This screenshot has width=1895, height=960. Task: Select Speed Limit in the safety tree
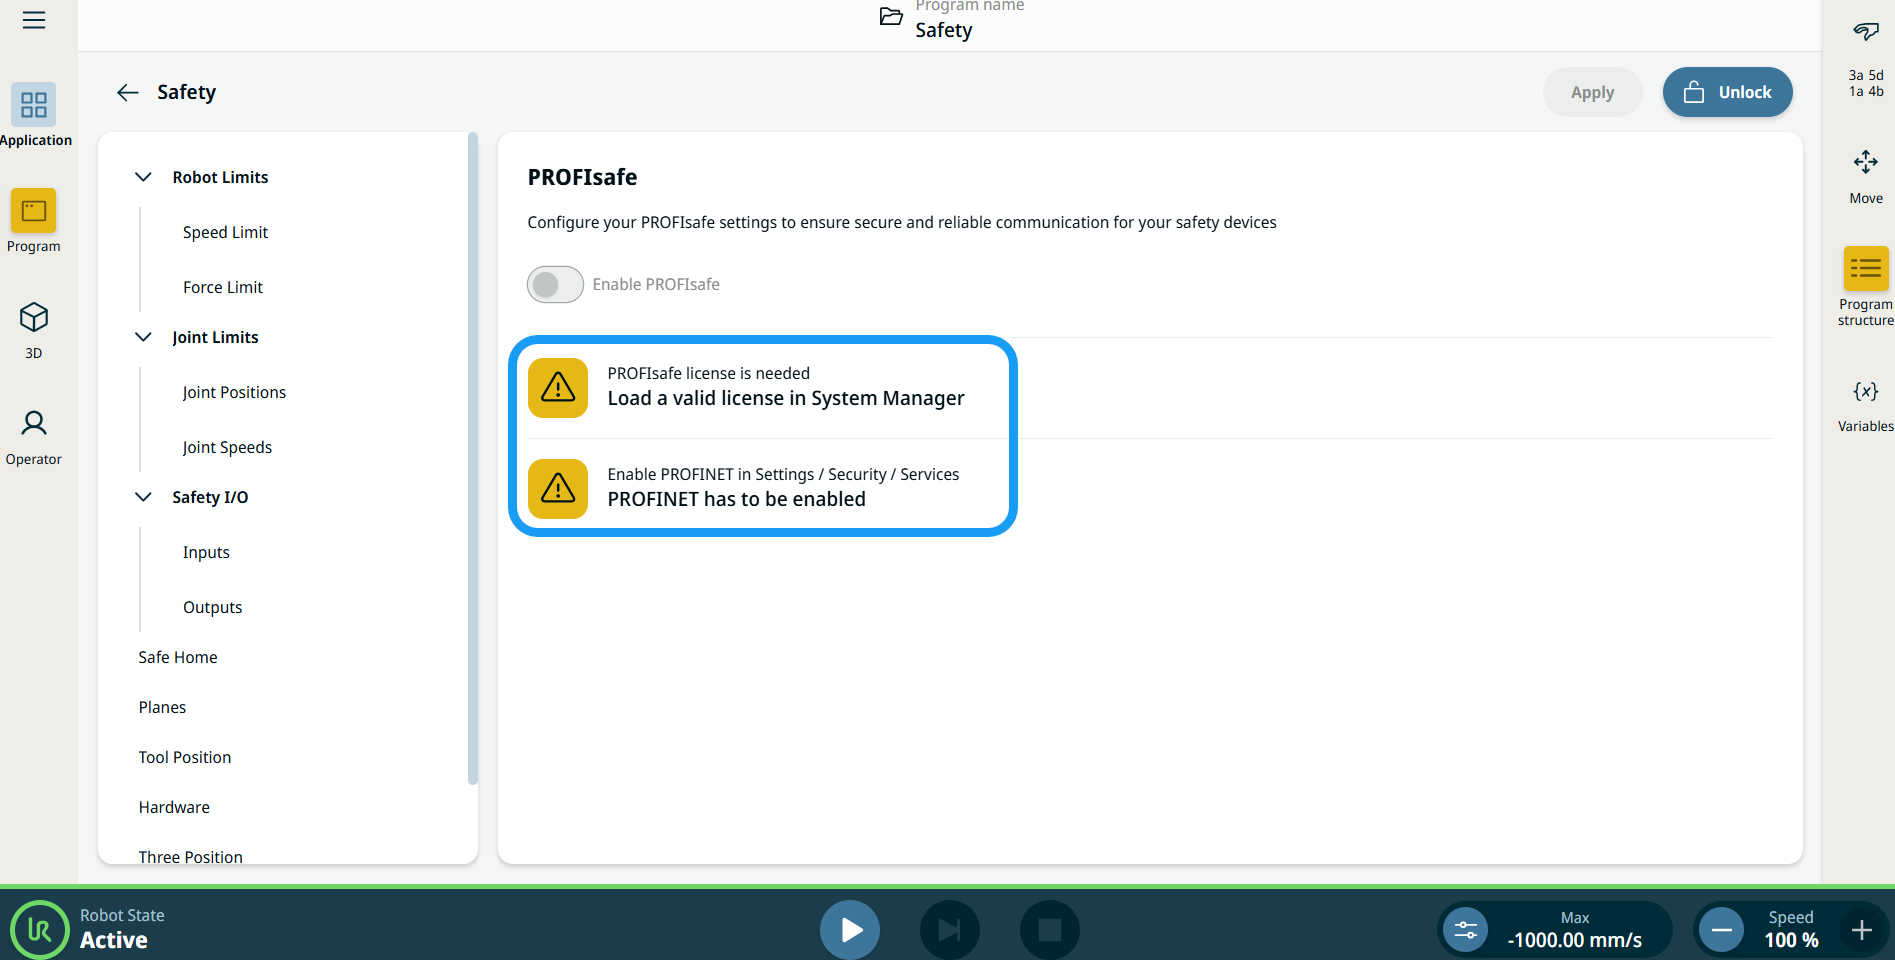coord(225,232)
